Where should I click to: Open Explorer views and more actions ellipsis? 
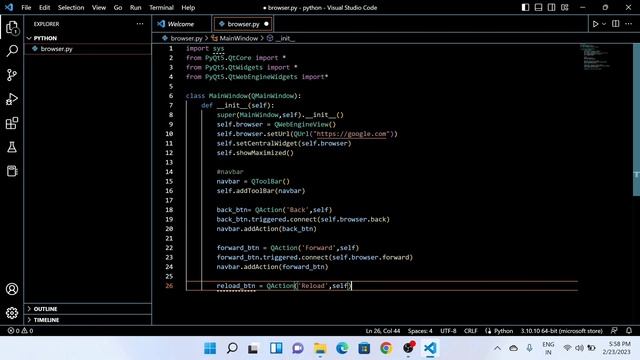tap(140, 24)
